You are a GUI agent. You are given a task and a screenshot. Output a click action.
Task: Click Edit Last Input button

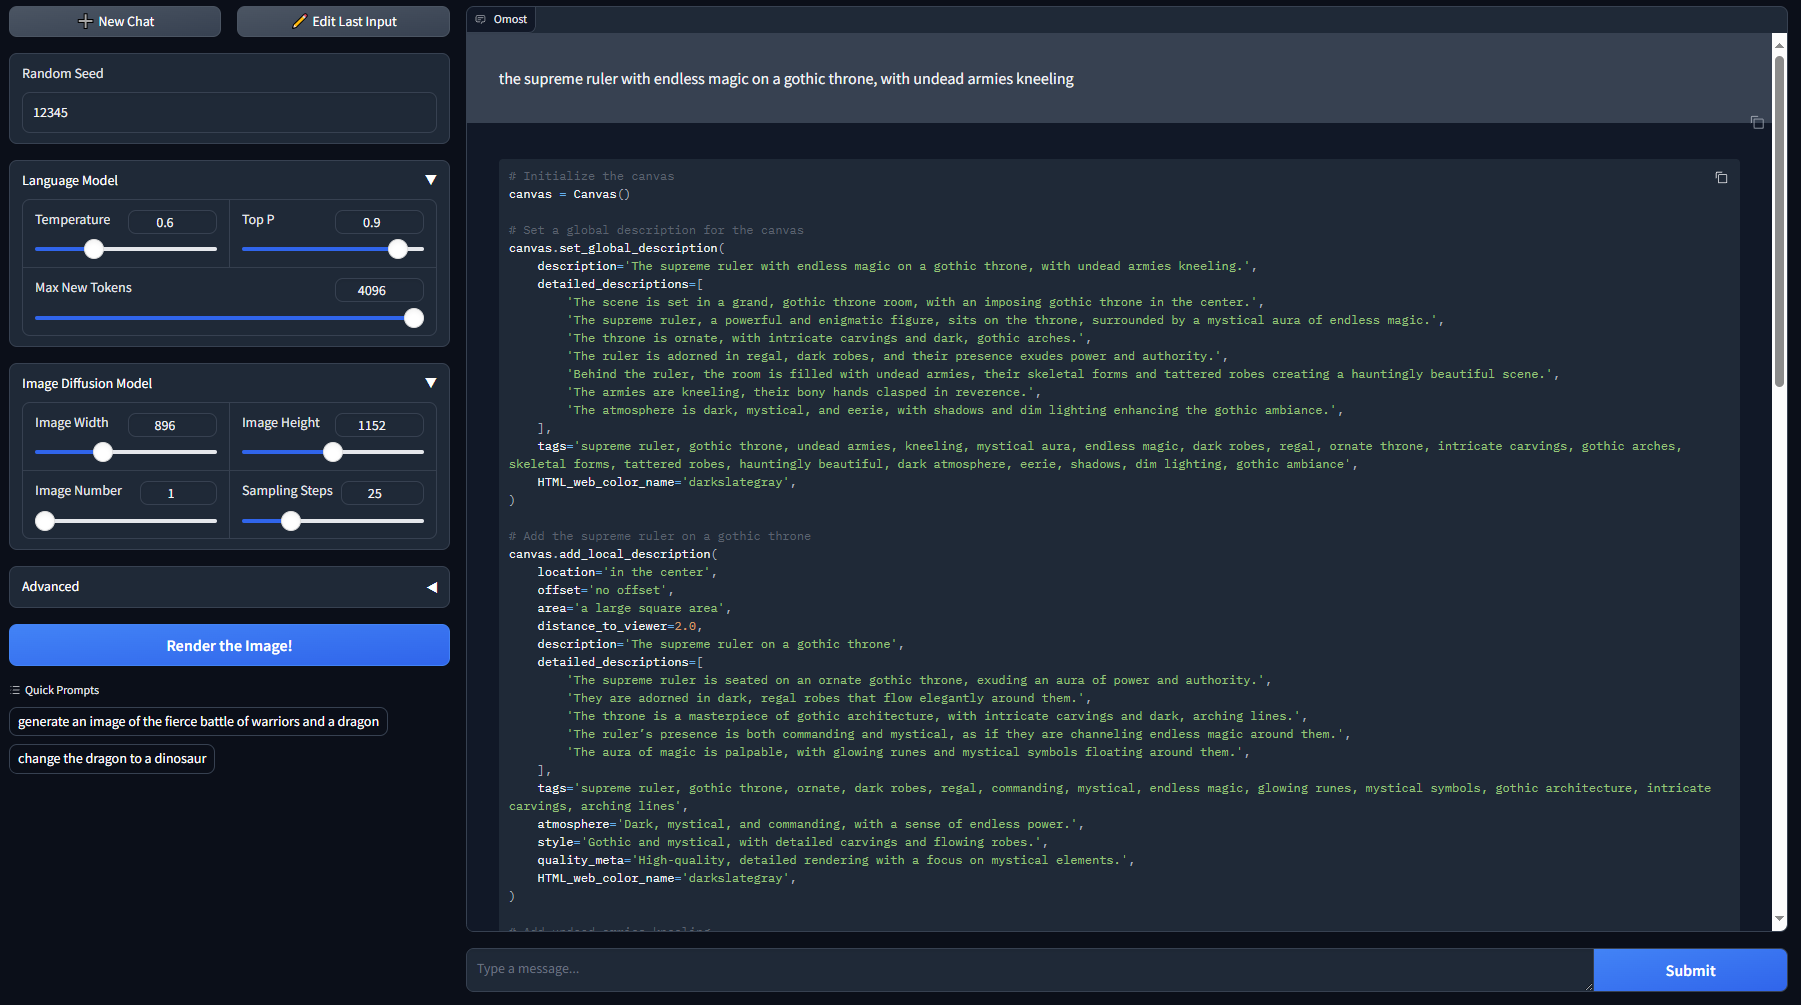[343, 21]
